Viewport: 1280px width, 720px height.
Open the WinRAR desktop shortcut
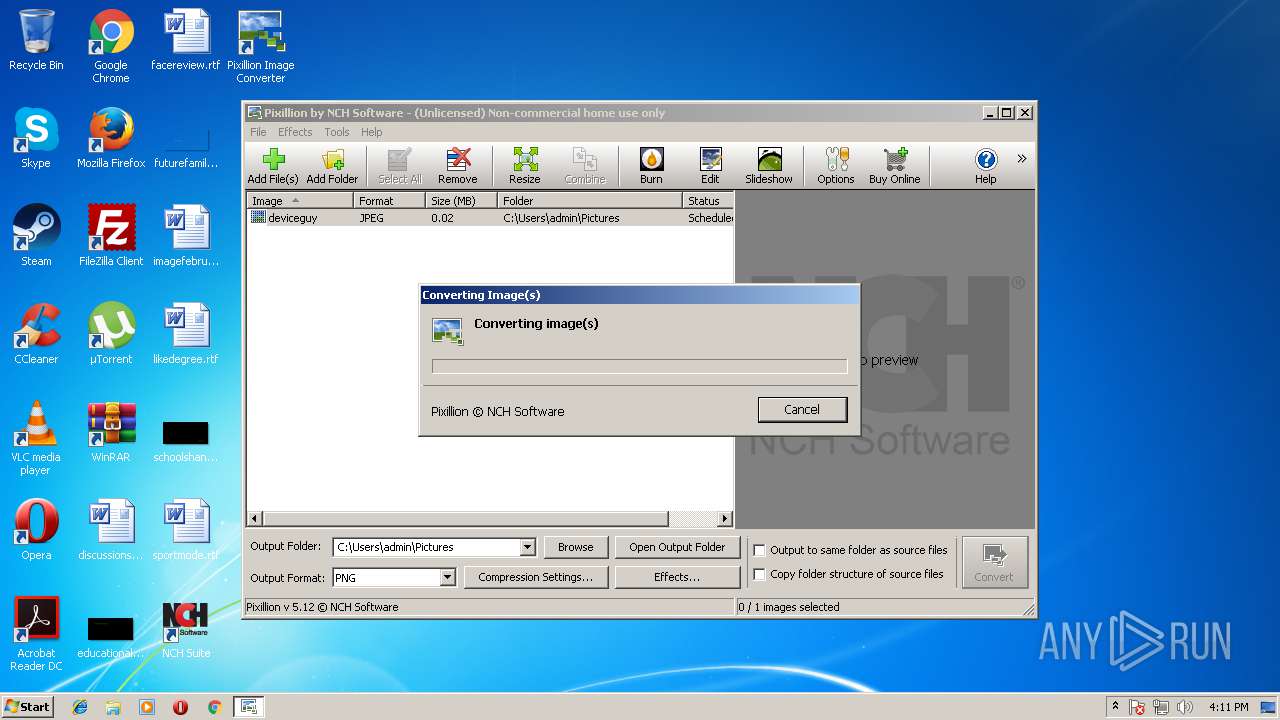point(111,433)
